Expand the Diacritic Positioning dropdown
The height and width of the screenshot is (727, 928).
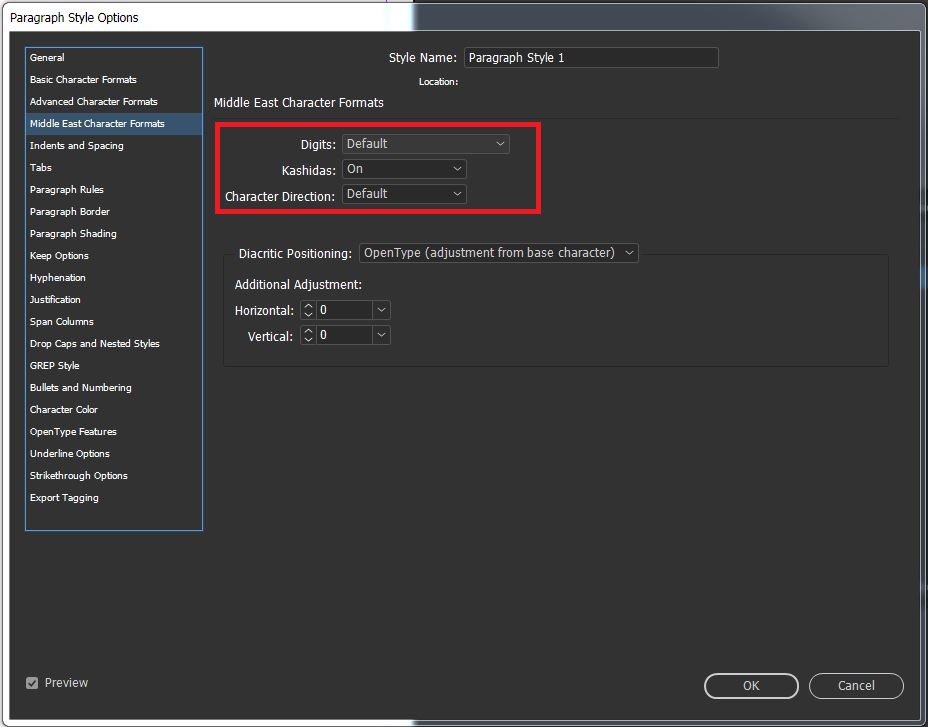[498, 253]
